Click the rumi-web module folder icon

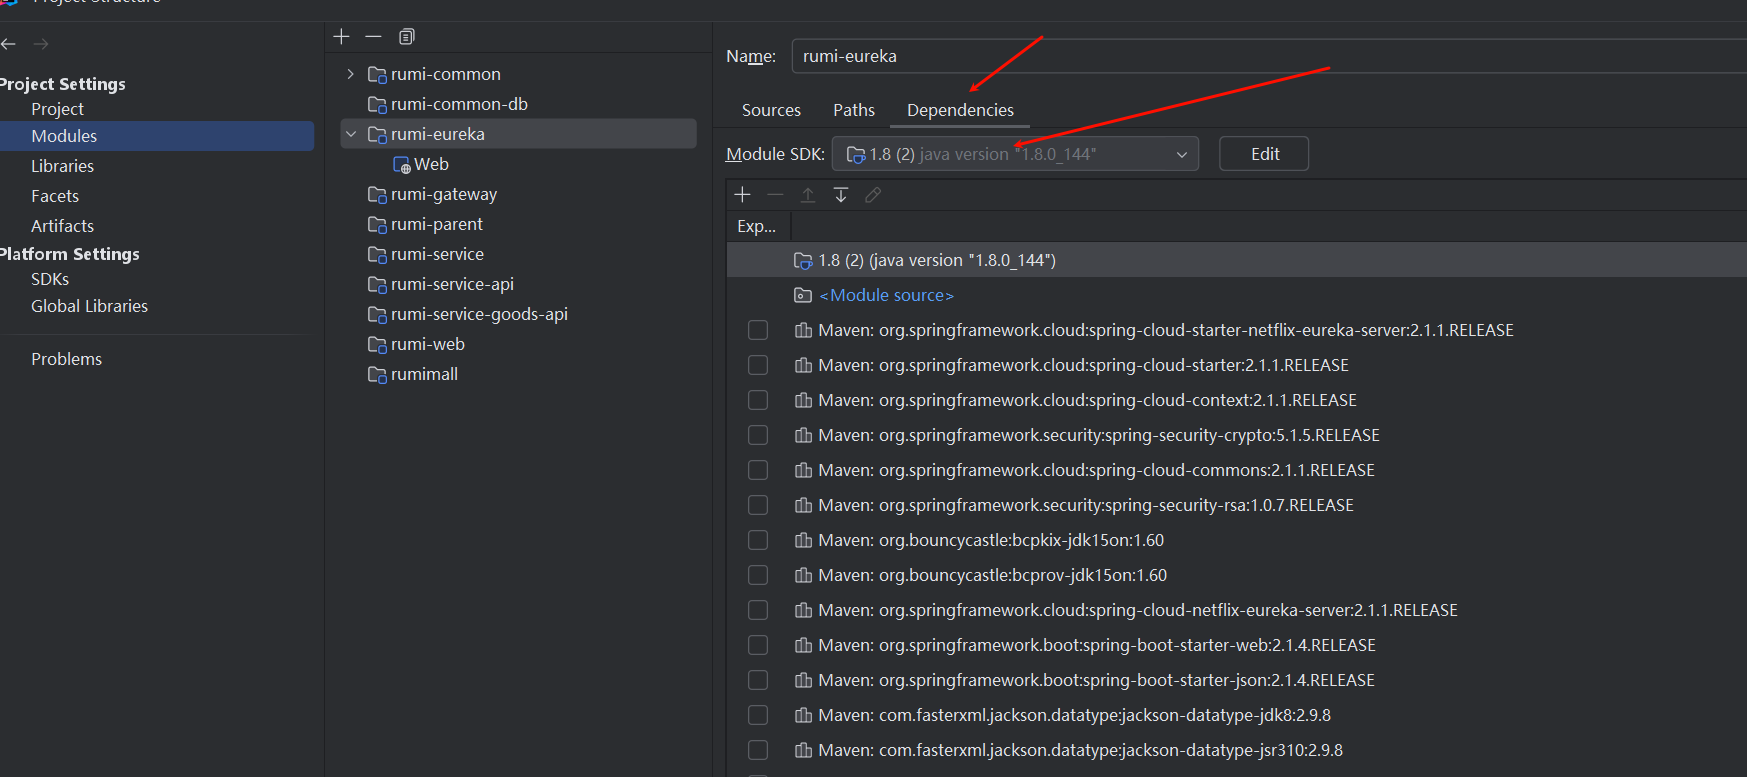point(377,345)
